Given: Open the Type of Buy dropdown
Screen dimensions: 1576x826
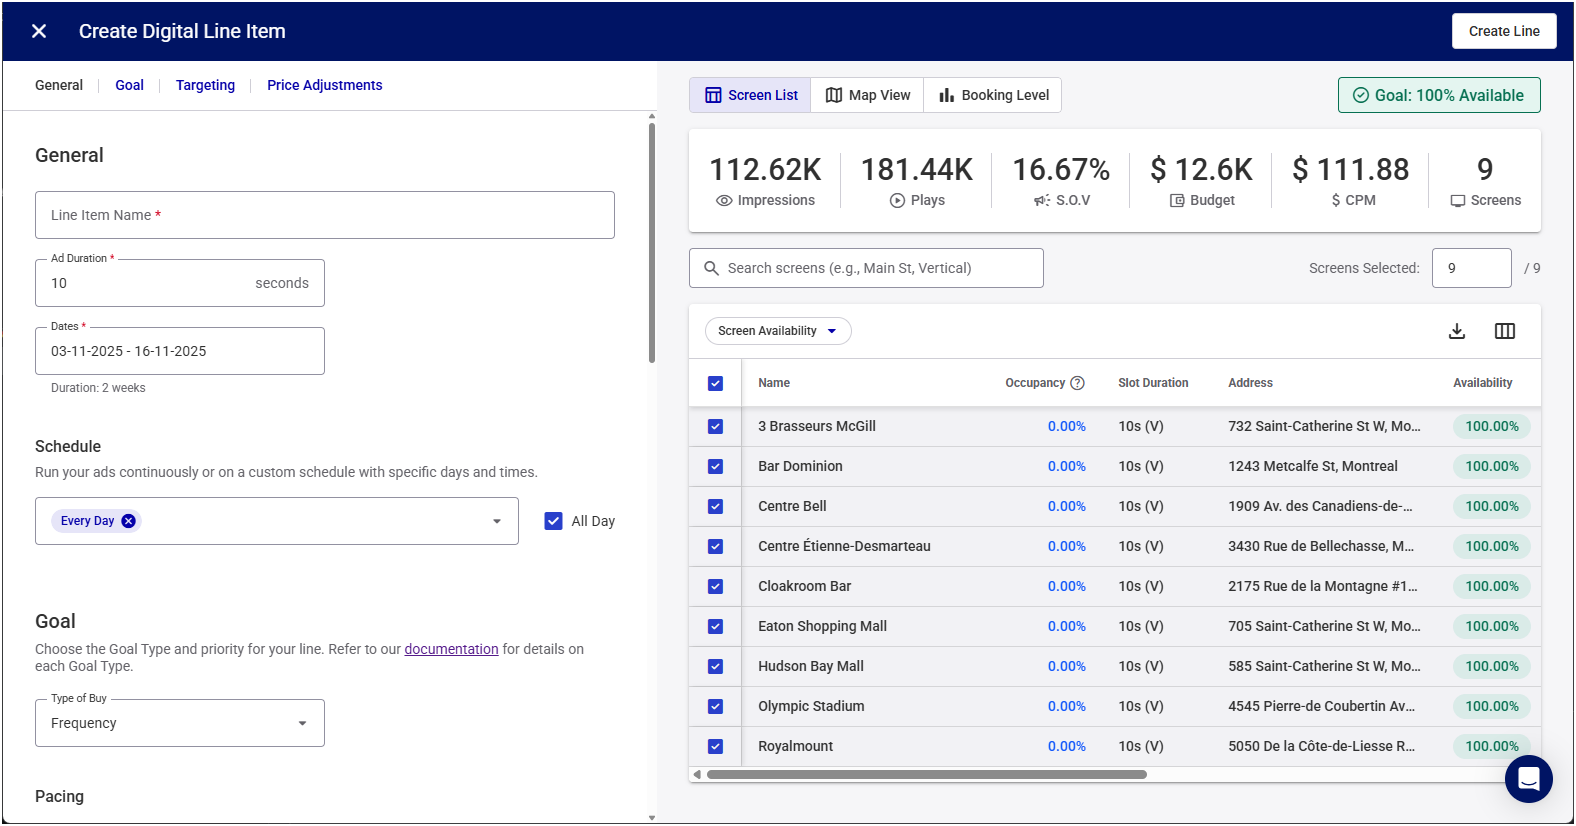Looking at the screenshot, I should [180, 723].
